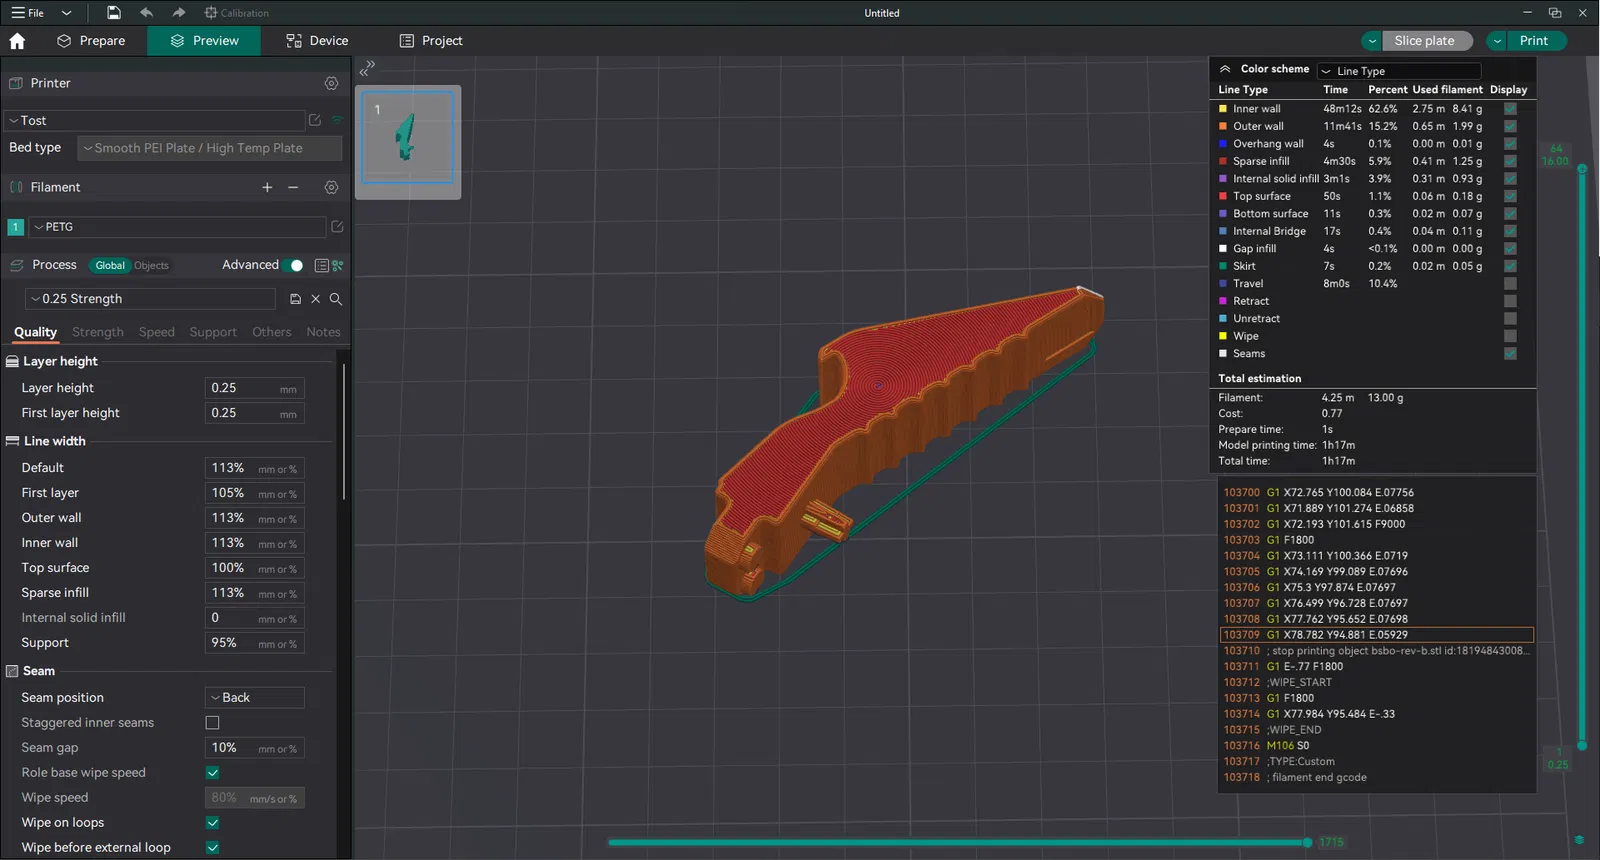Click the Undo arrow icon

[x=147, y=13]
